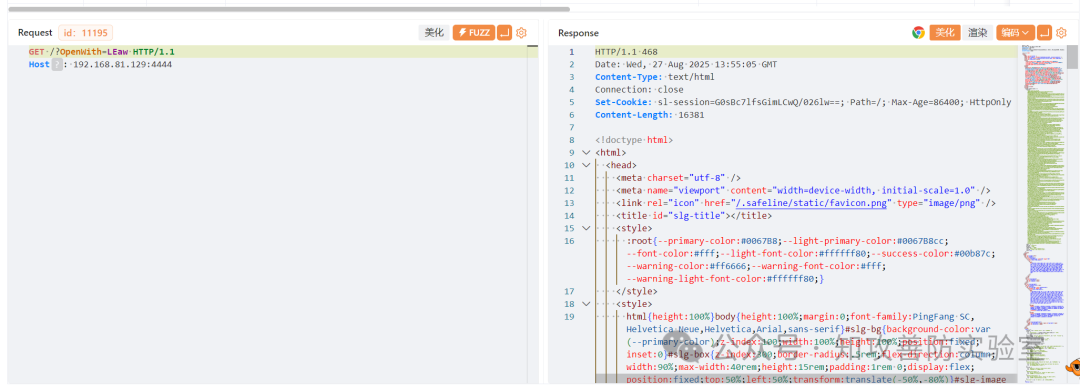Collapse the <html> block at line 9
The width and height of the screenshot is (1080, 391).
pyautogui.click(x=585, y=153)
